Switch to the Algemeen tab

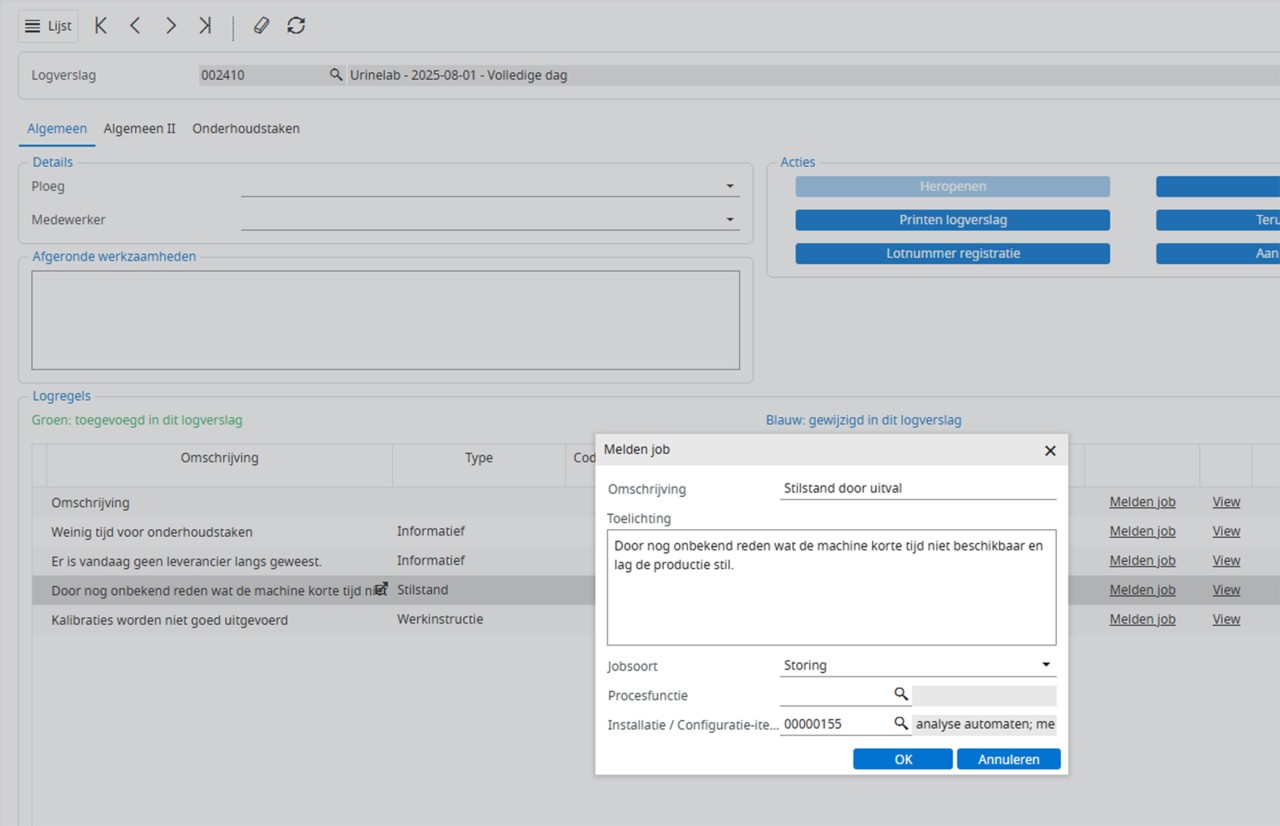tap(57, 128)
